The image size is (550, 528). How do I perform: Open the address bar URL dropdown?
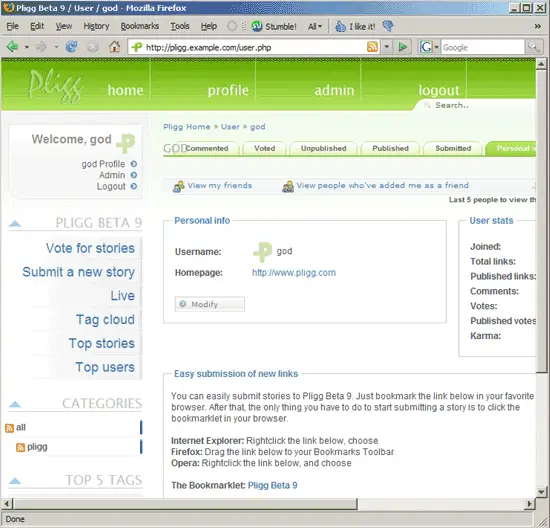click(x=387, y=47)
